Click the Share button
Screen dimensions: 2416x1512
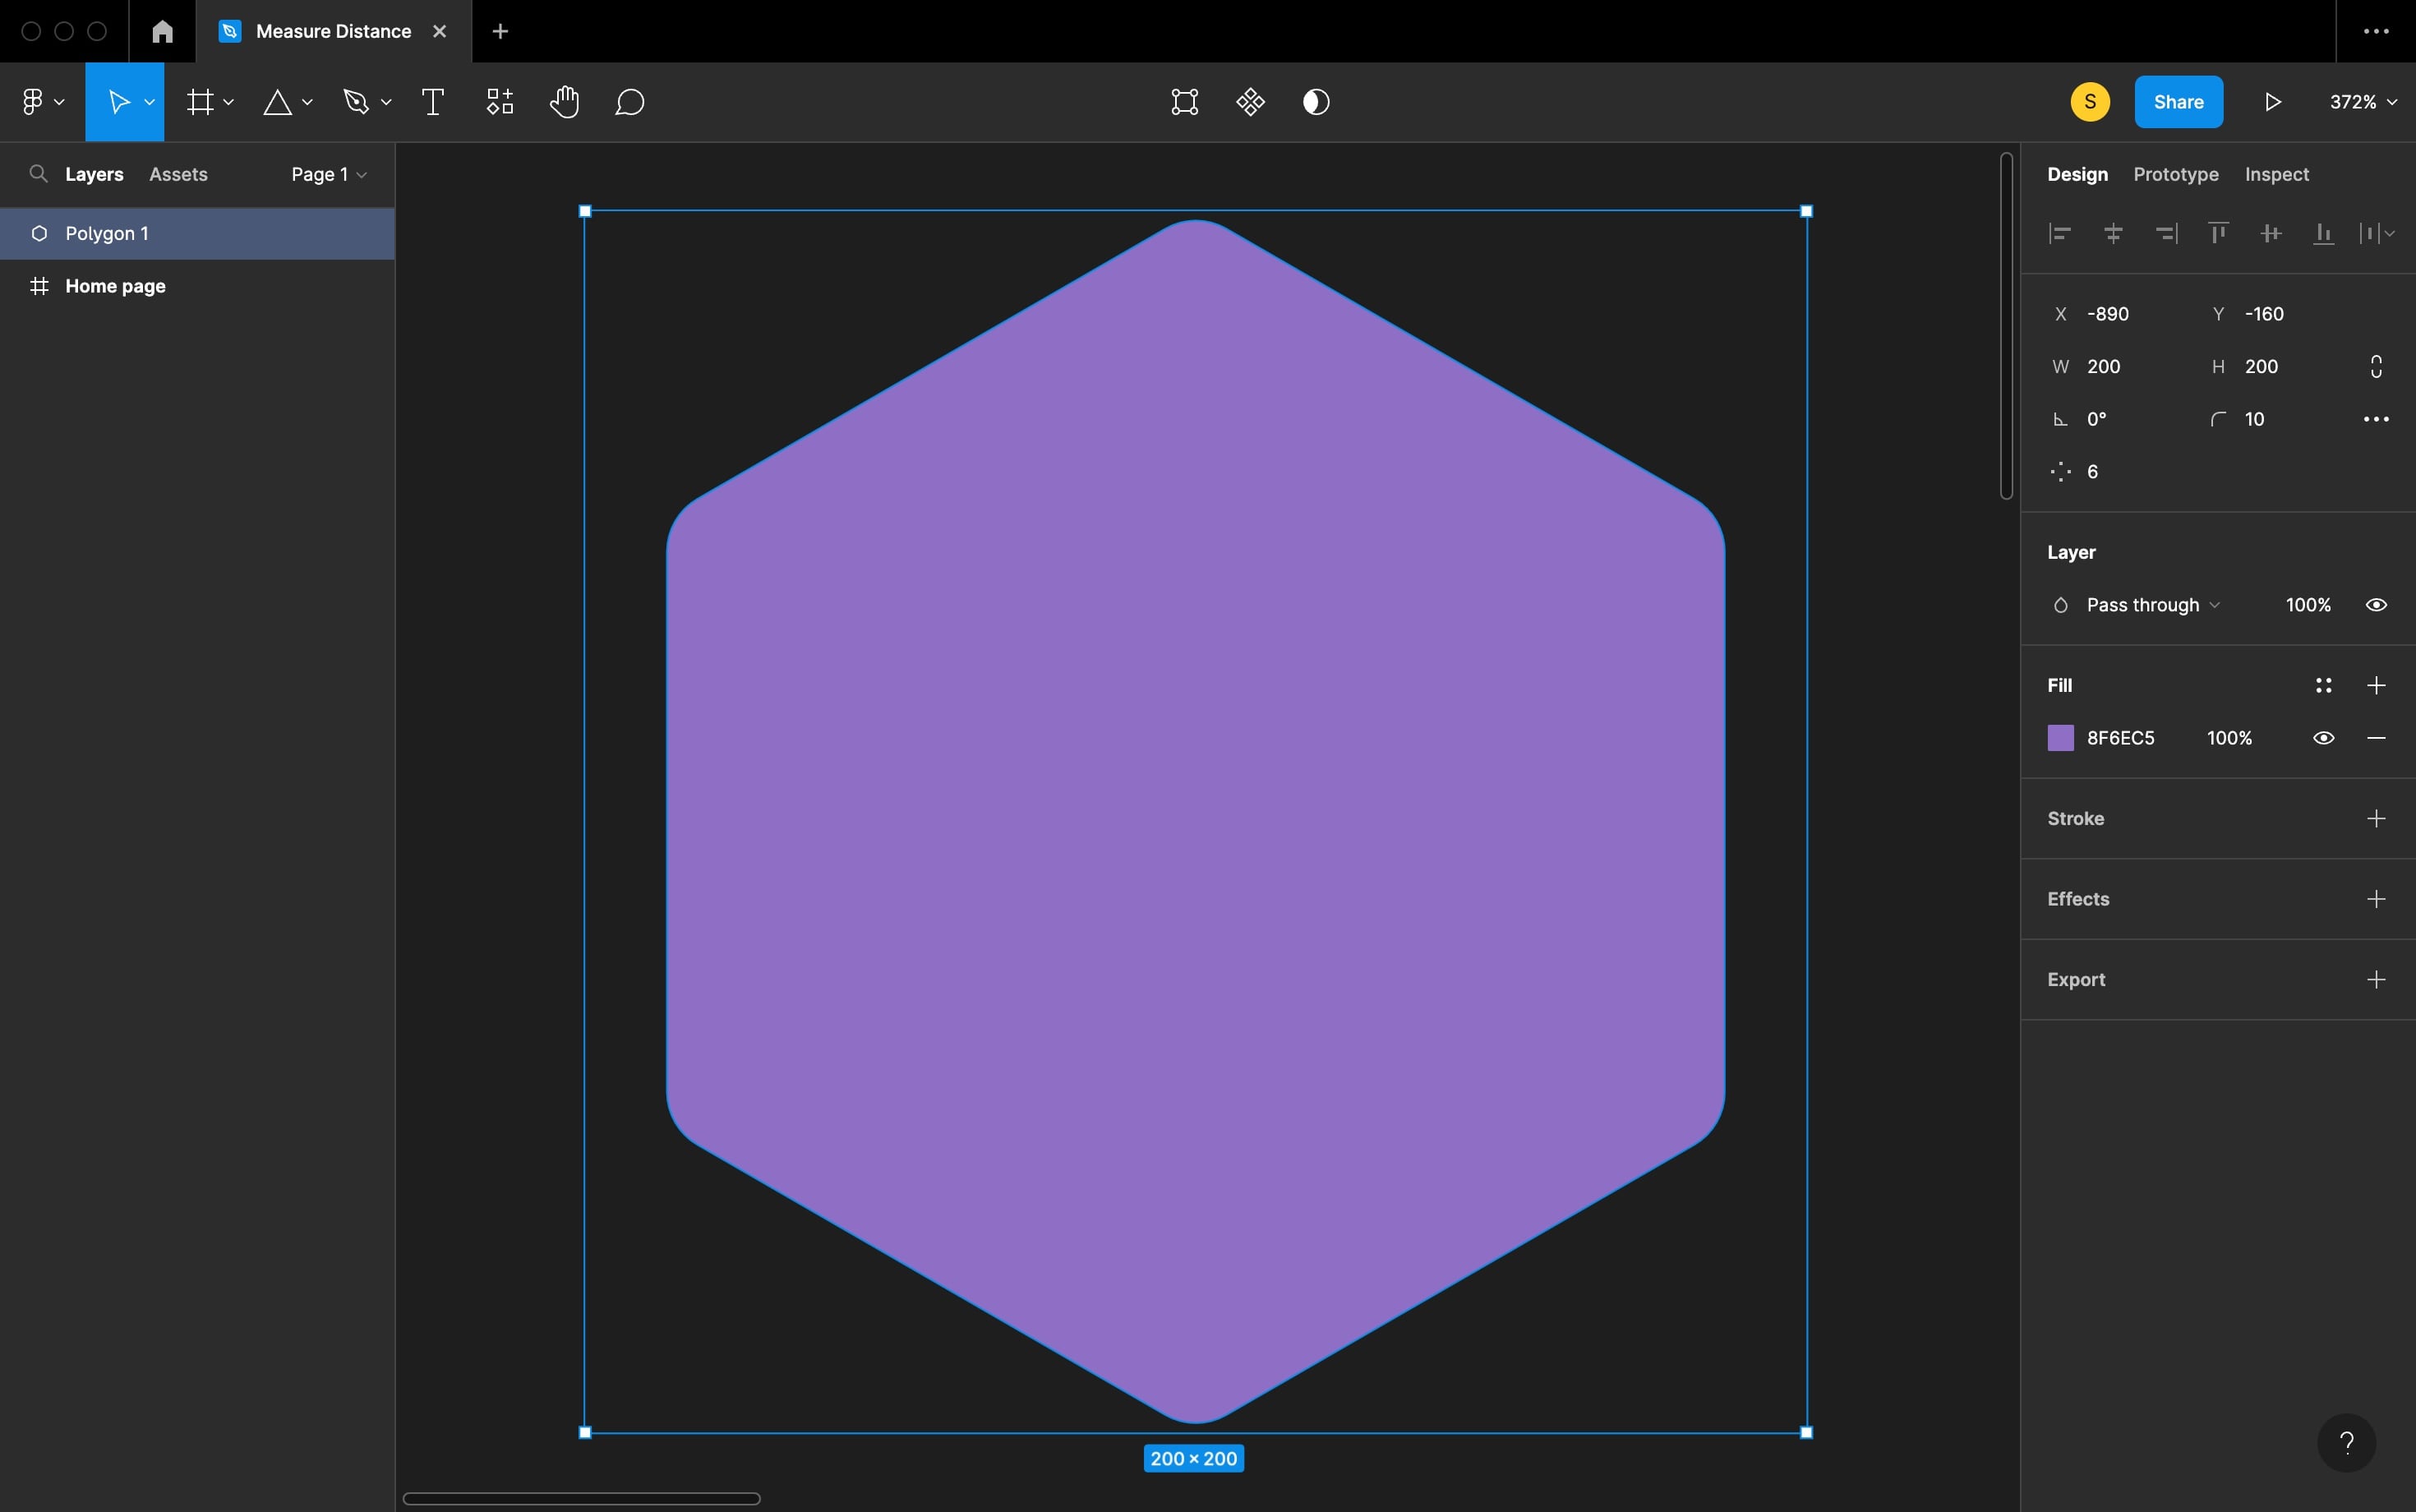(x=2178, y=101)
